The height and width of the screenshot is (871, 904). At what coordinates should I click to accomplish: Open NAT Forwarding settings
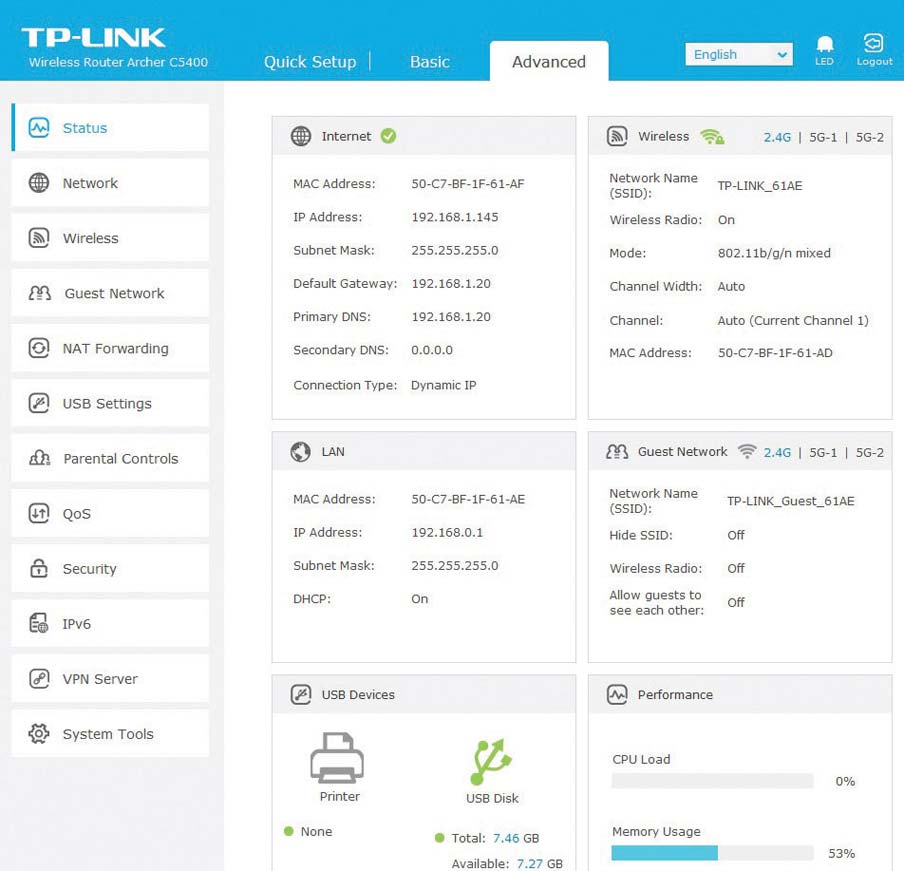[110, 348]
